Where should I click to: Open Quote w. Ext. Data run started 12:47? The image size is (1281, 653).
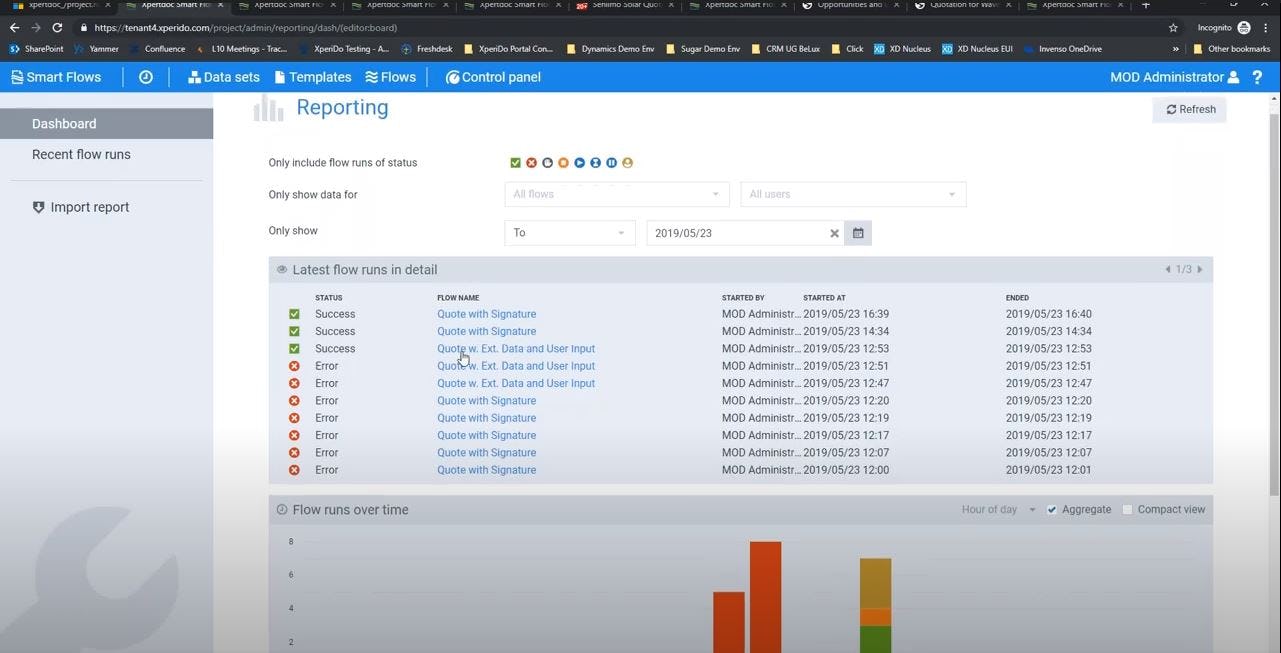(516, 383)
